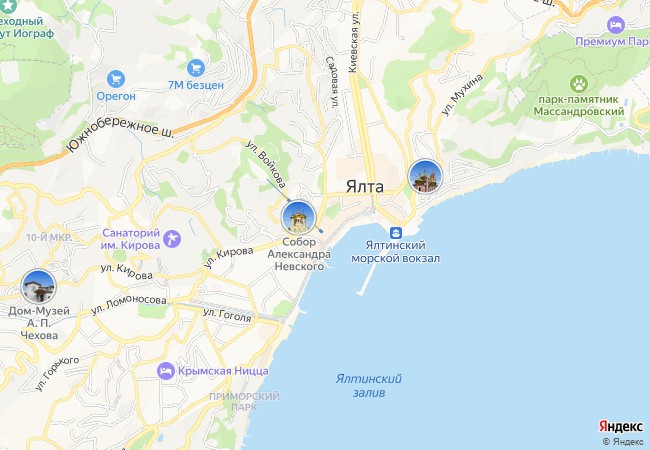650x450 pixels.
Task: Click the Массандровский park paw icon
Action: (579, 84)
